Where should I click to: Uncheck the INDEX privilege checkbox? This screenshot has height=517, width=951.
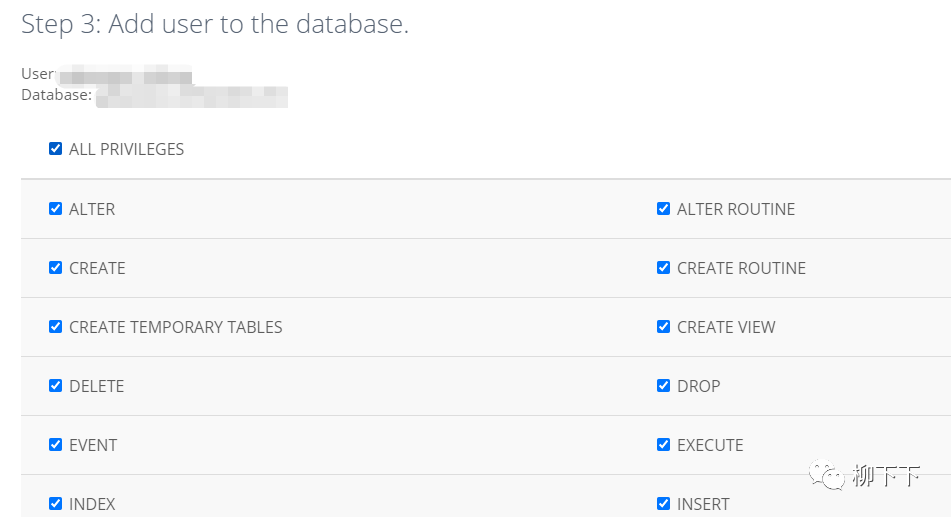pos(55,504)
